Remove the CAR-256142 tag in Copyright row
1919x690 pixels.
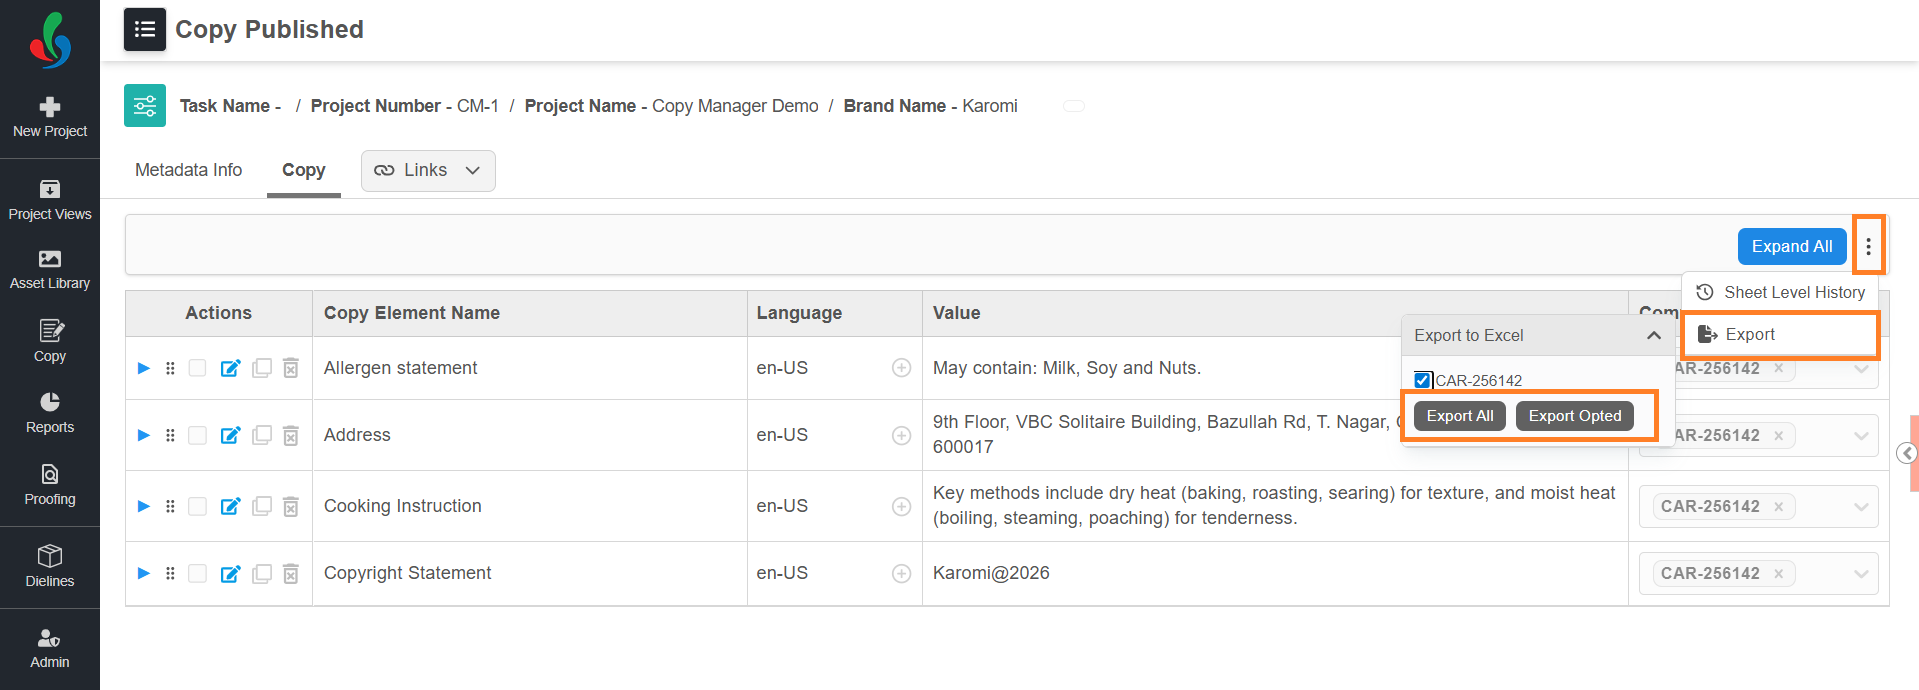(x=1779, y=574)
